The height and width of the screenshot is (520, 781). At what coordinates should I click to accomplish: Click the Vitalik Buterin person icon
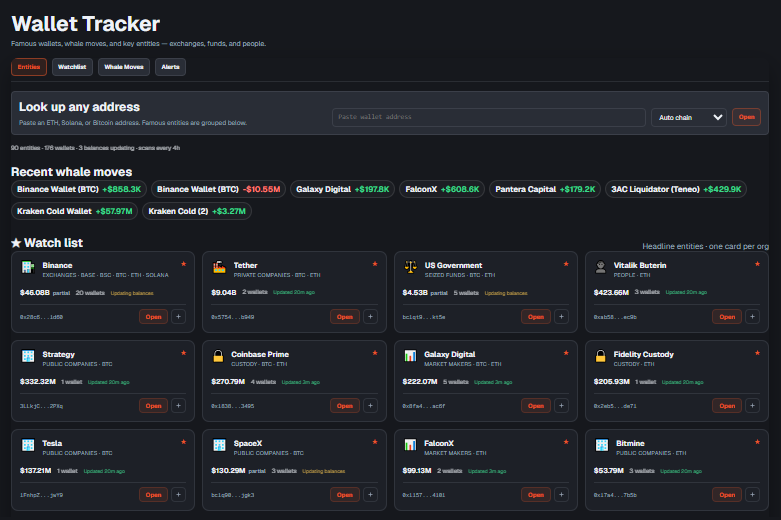601,267
